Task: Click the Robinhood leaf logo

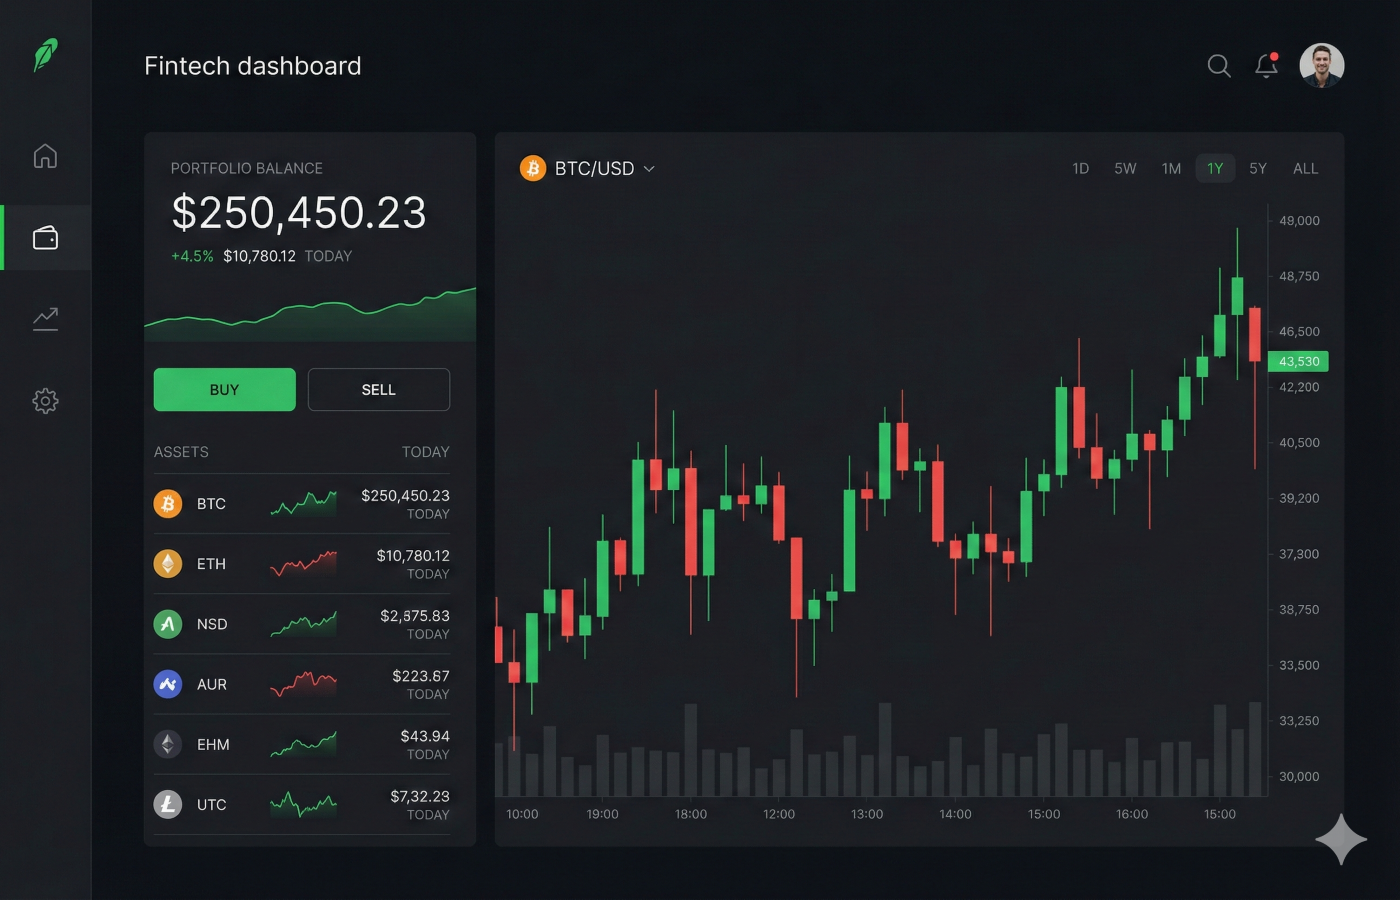Action: click(45, 55)
